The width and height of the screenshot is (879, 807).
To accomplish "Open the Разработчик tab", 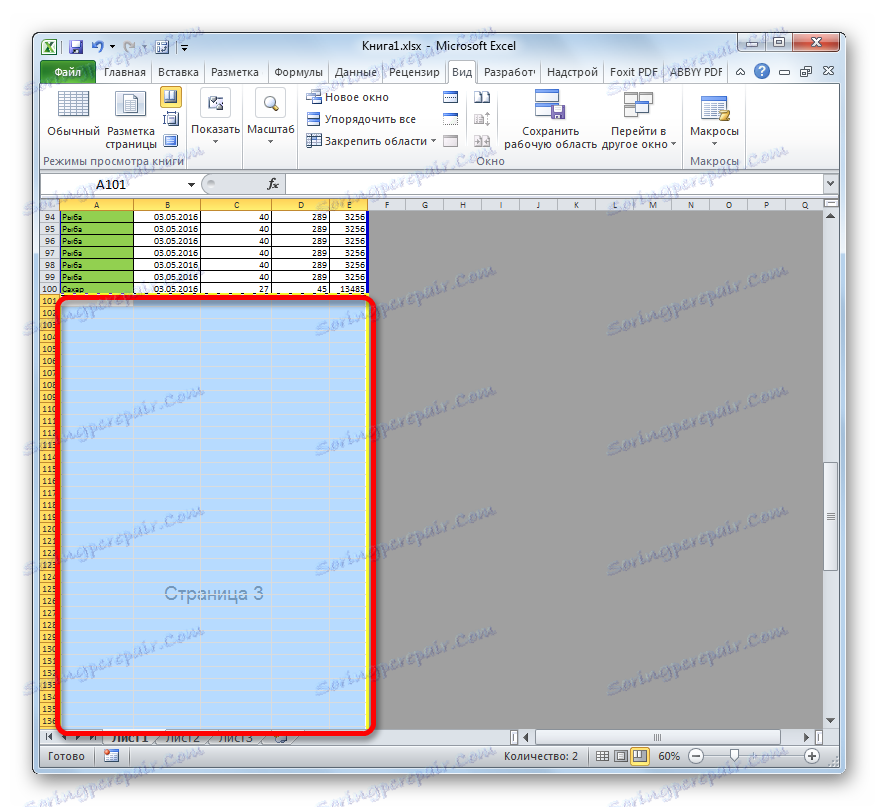I will coord(509,72).
